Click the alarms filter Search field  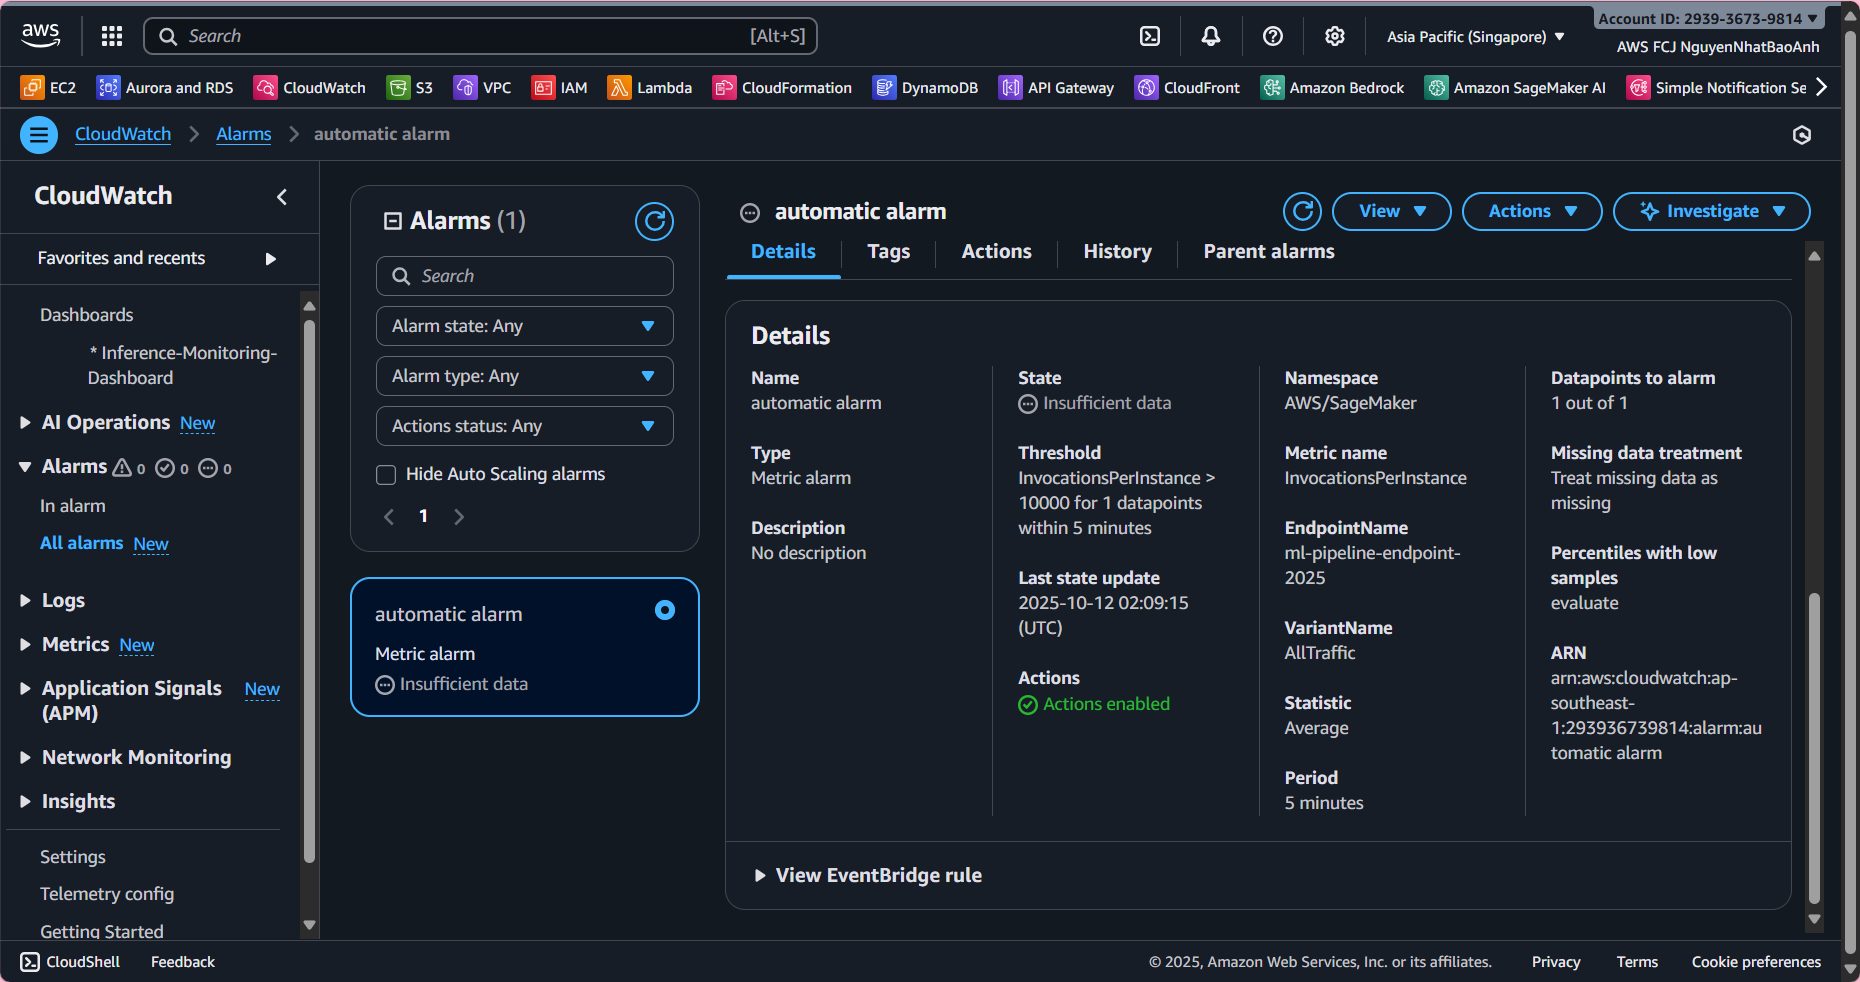pos(525,276)
